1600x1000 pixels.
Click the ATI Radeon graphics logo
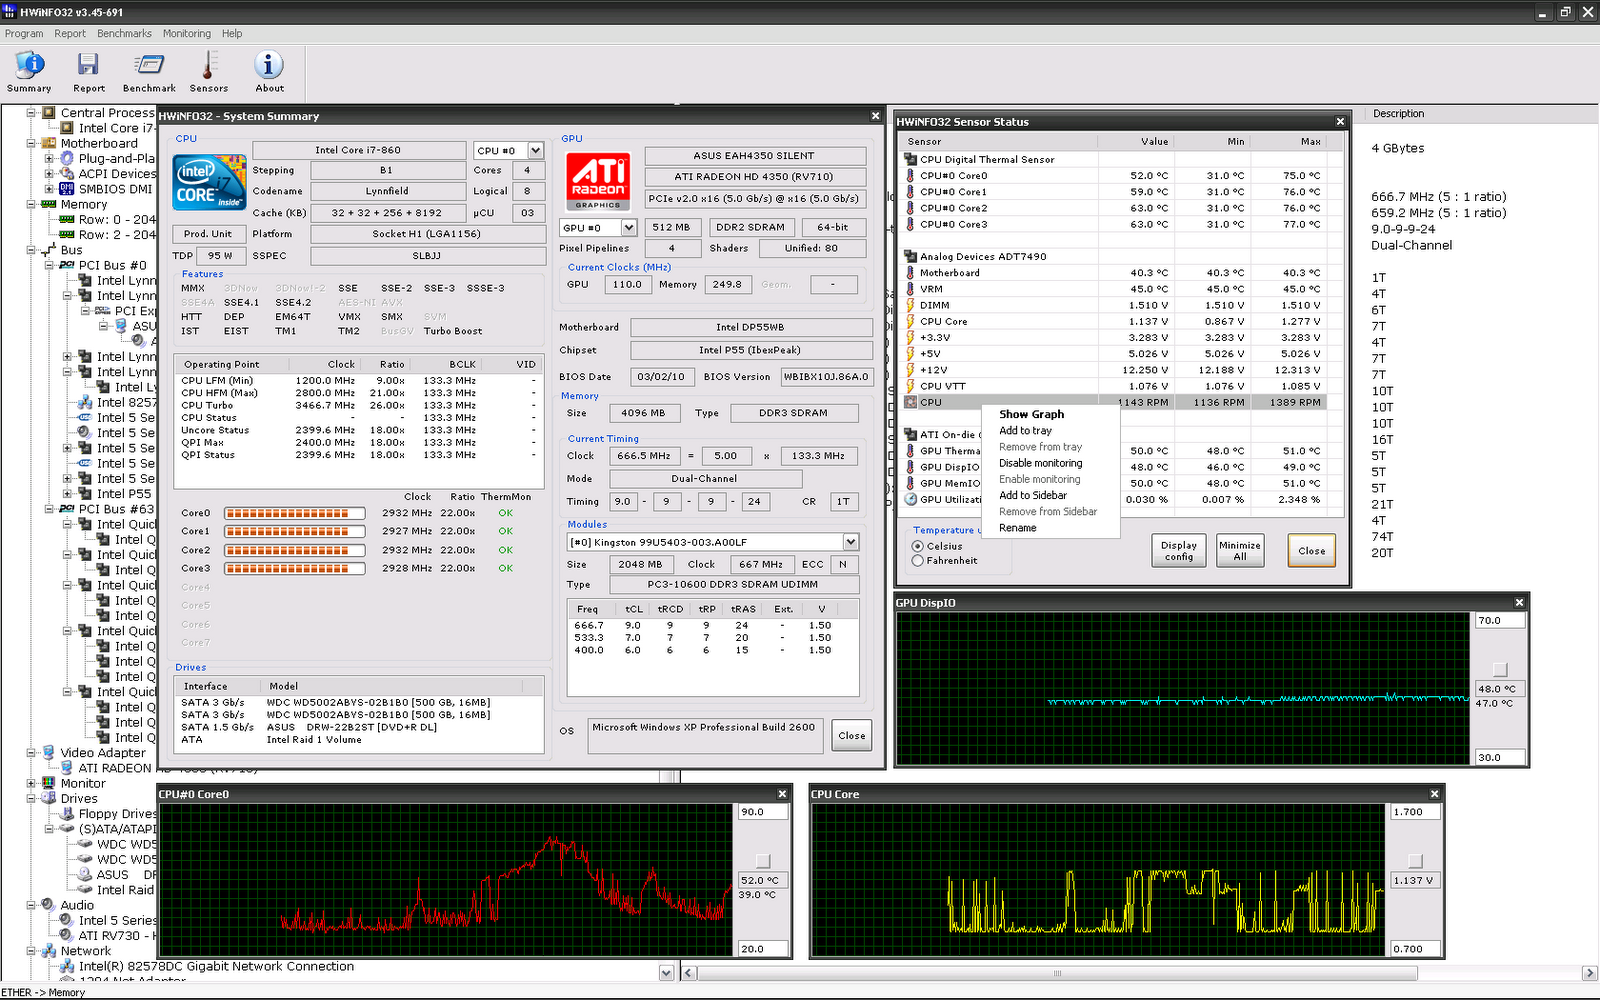[598, 181]
